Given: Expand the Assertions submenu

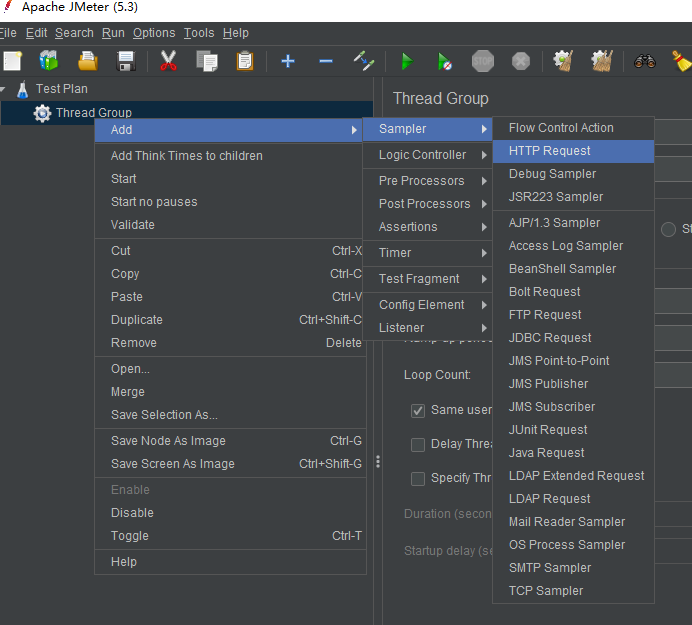Looking at the screenshot, I should click(427, 227).
